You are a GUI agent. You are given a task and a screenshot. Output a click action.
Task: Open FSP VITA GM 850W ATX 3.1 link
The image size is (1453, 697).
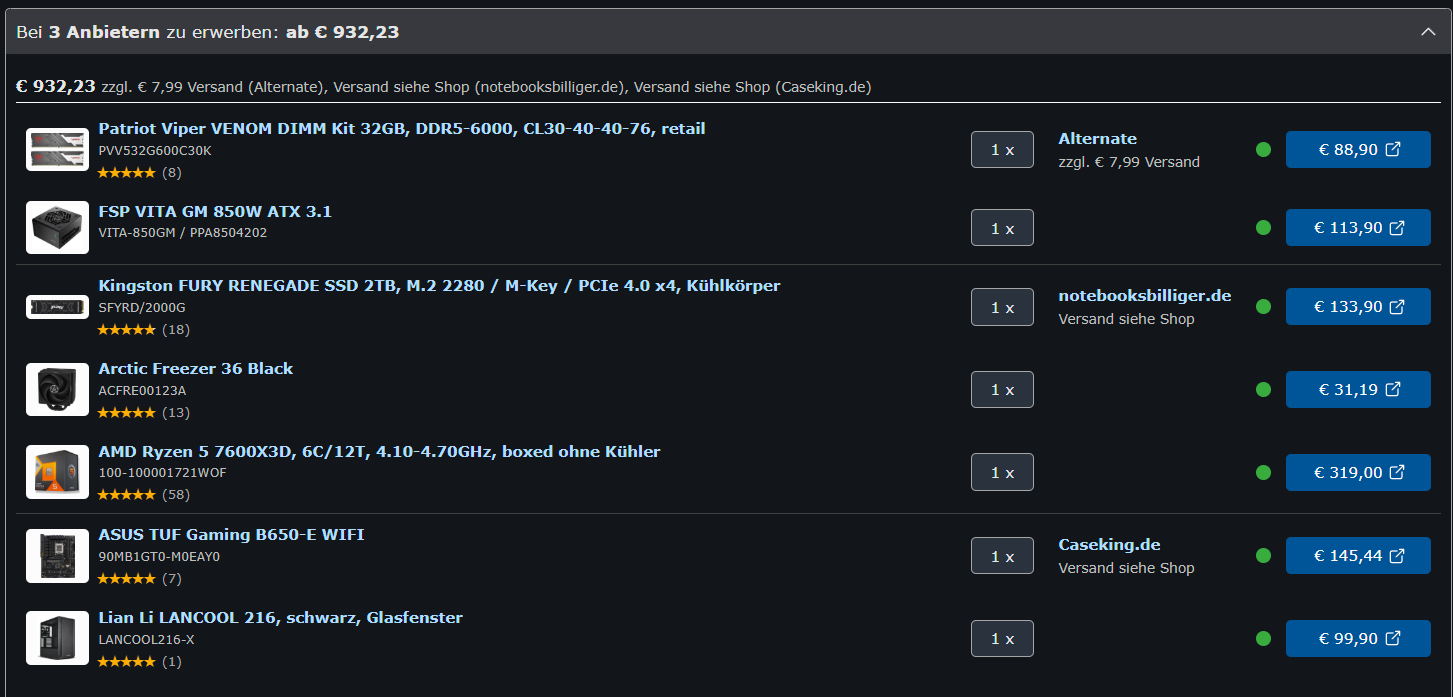[x=215, y=211]
